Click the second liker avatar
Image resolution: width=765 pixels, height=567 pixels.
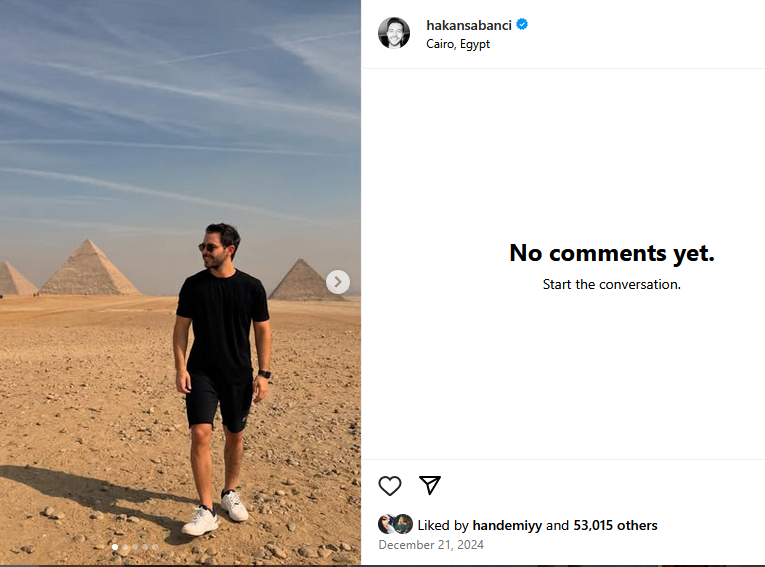(402, 524)
